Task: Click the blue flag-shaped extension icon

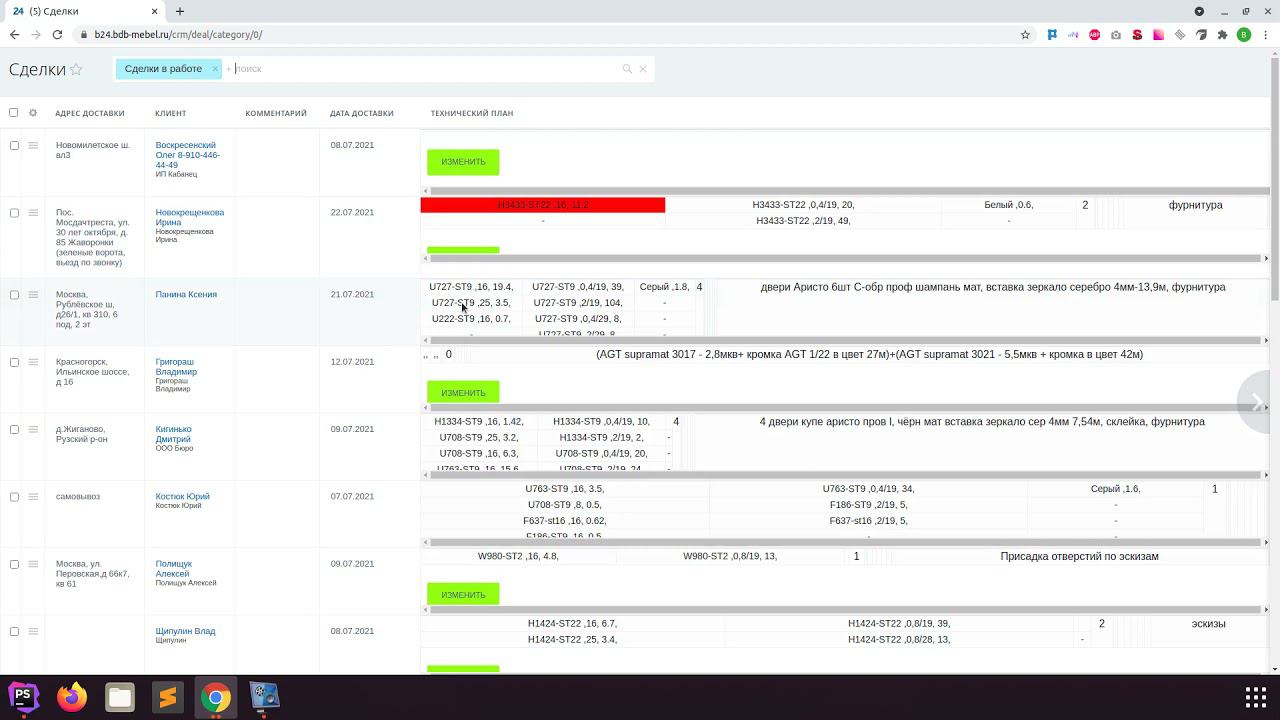Action: pyautogui.click(x=1052, y=34)
